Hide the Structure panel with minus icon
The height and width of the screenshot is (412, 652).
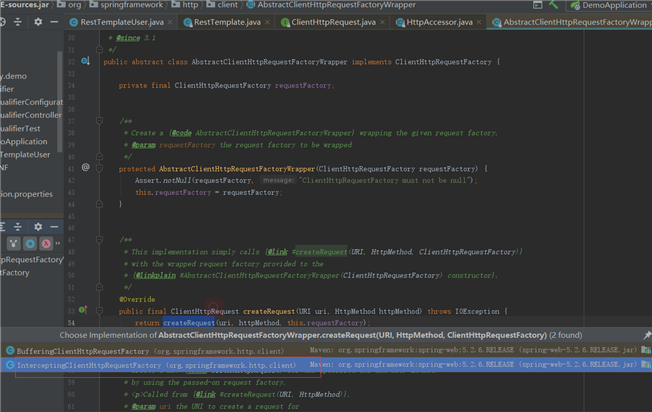(x=54, y=227)
